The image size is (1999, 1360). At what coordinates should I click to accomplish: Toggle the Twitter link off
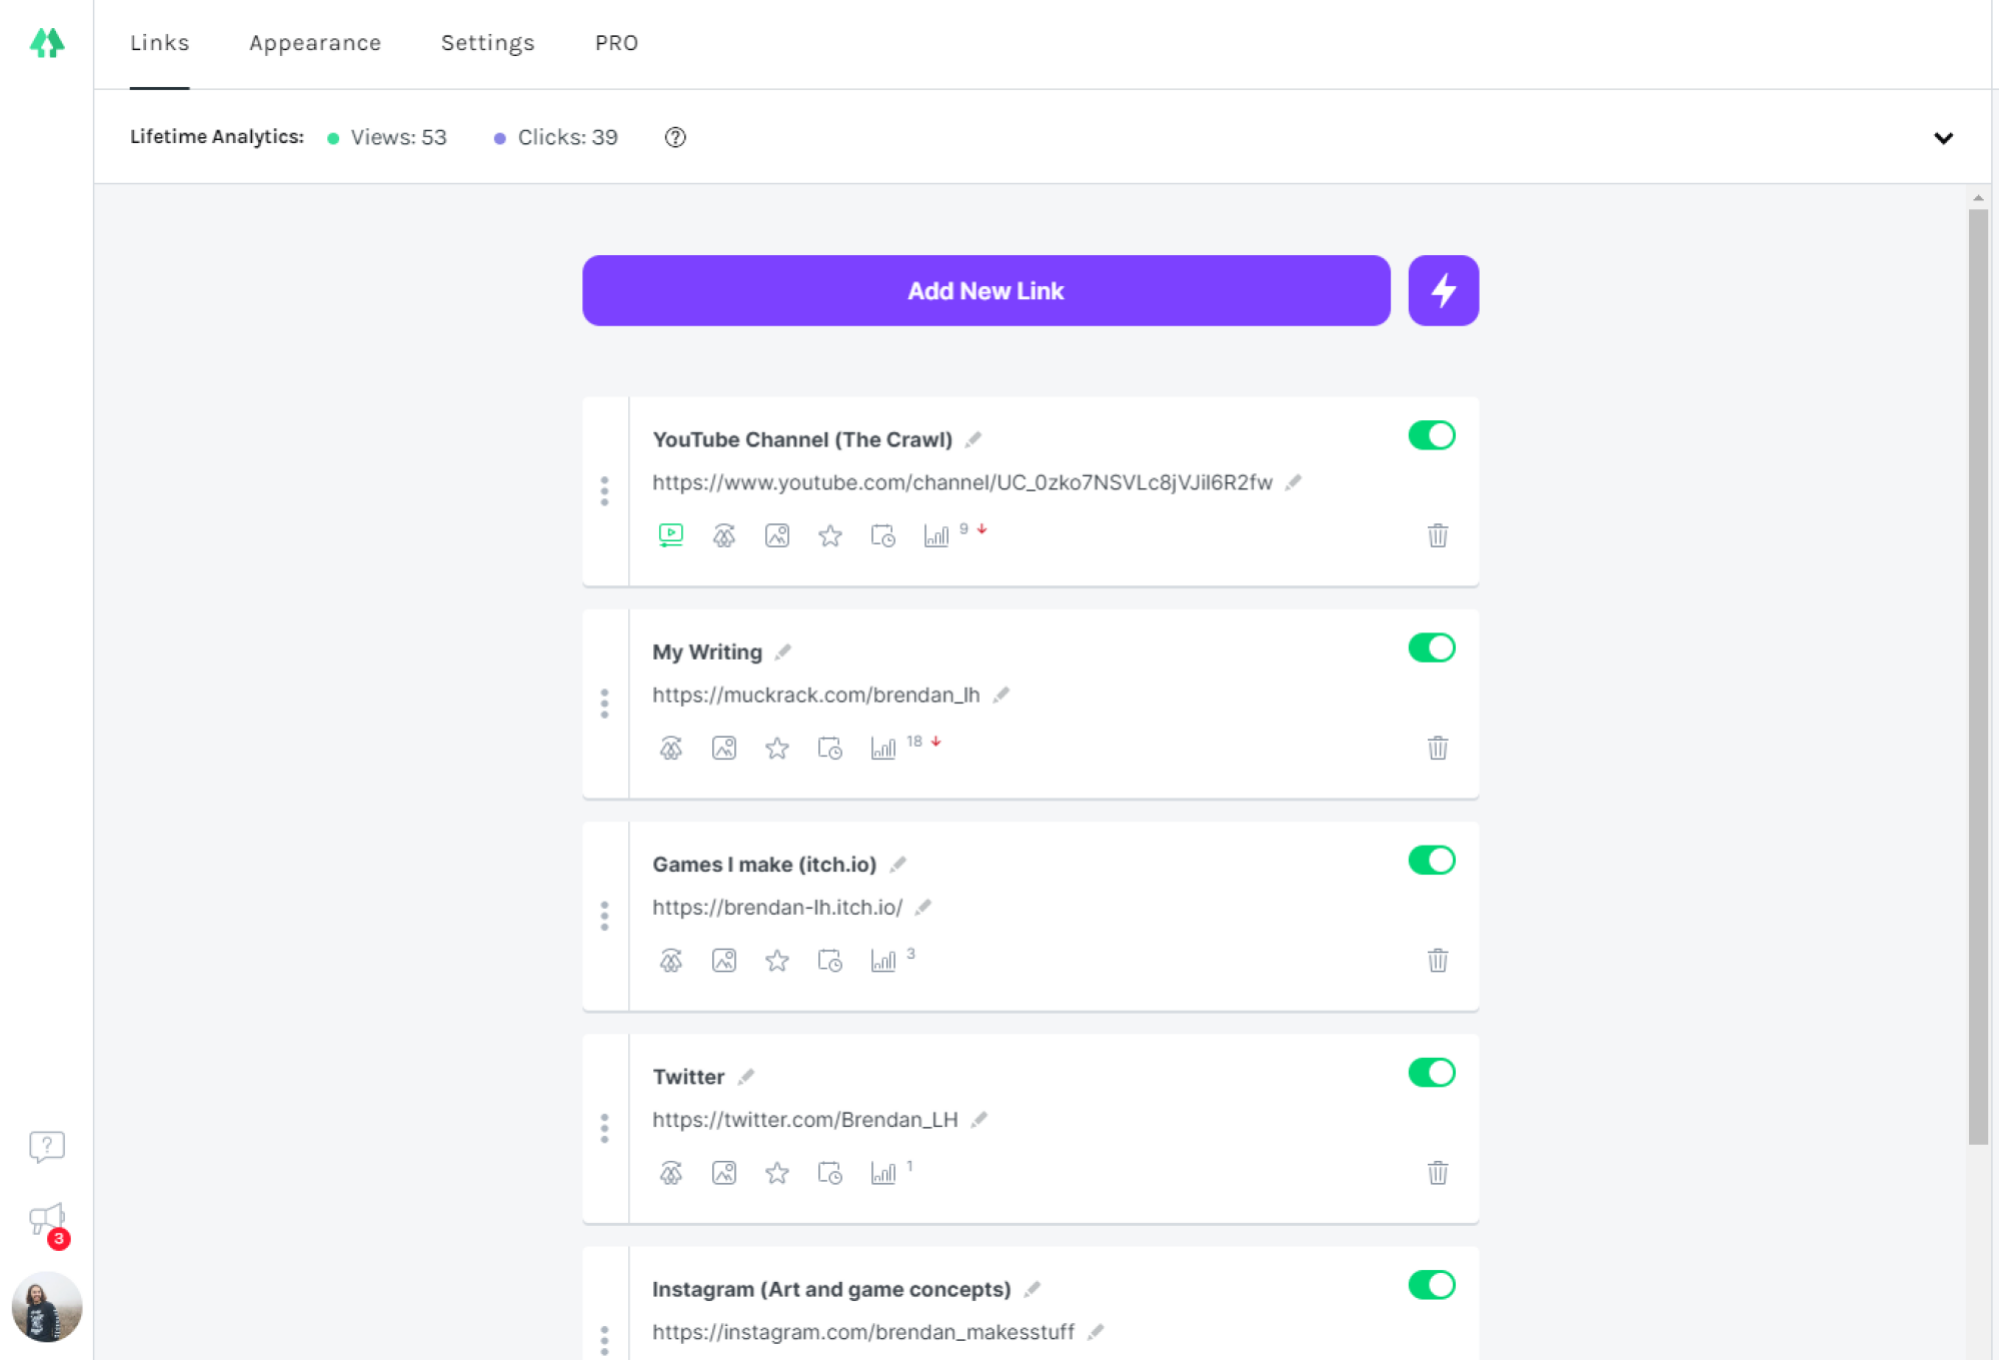pyautogui.click(x=1431, y=1072)
